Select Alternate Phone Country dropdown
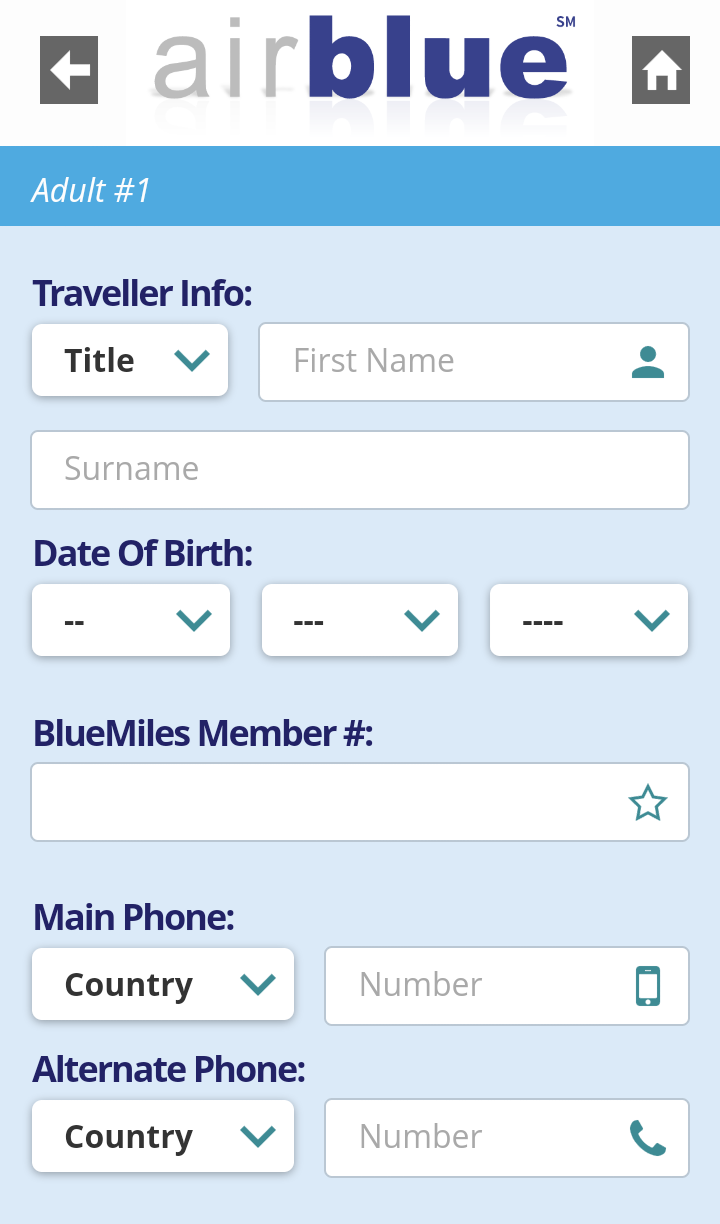 [x=163, y=1137]
